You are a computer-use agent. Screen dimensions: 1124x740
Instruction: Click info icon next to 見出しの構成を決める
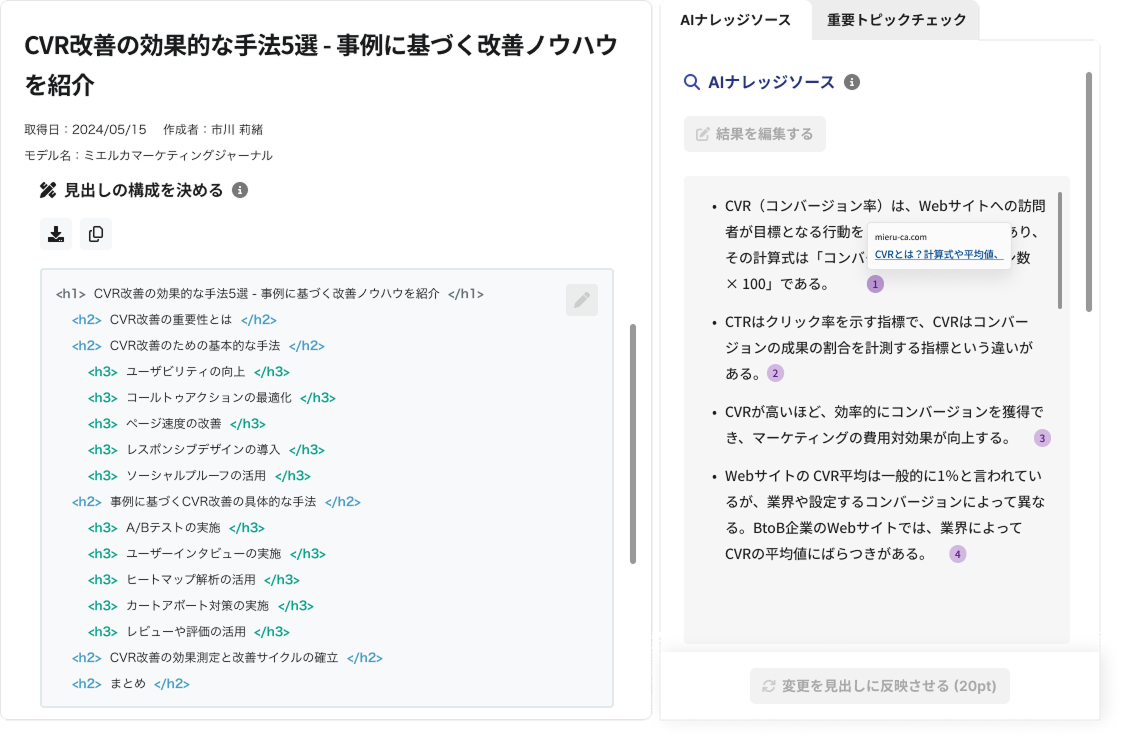coord(240,190)
